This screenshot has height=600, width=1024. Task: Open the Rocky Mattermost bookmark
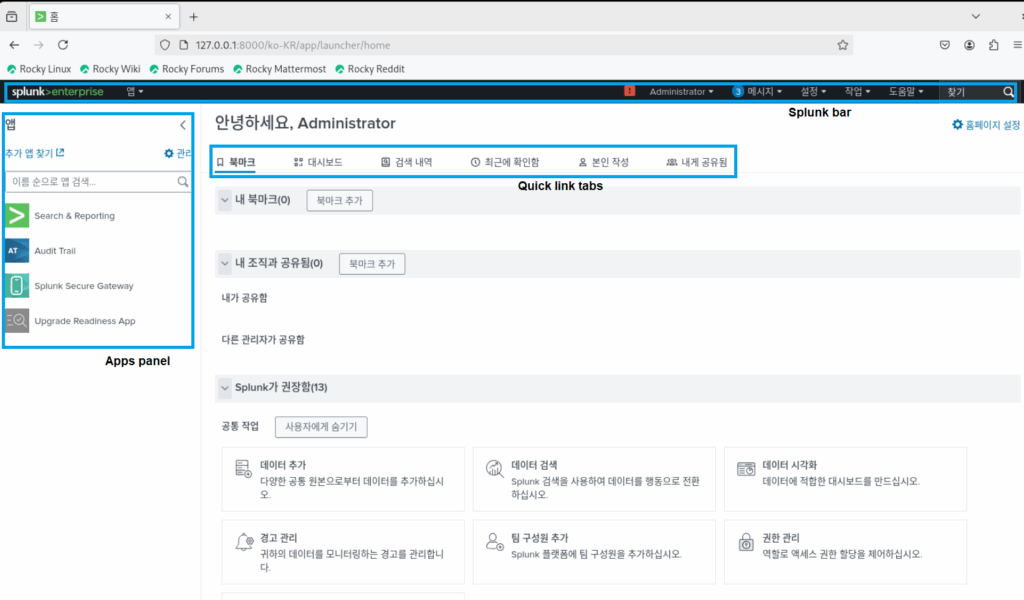[x=279, y=69]
